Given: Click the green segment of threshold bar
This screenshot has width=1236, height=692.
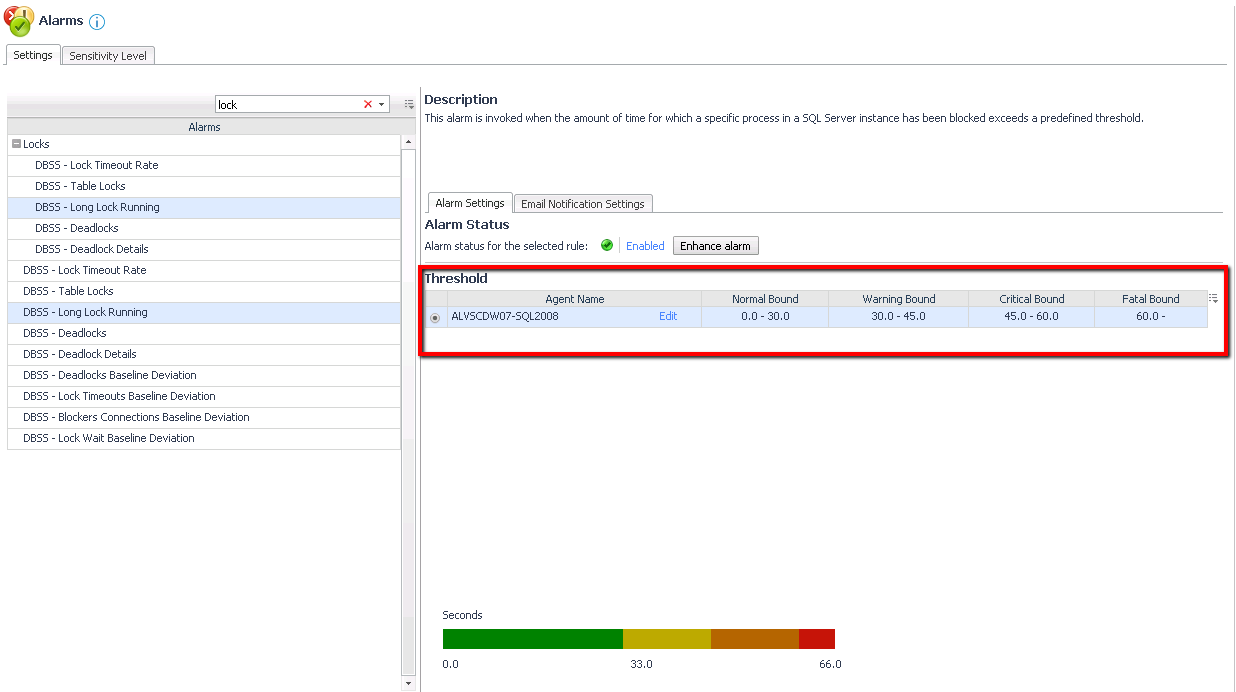Looking at the screenshot, I should pyautogui.click(x=532, y=639).
